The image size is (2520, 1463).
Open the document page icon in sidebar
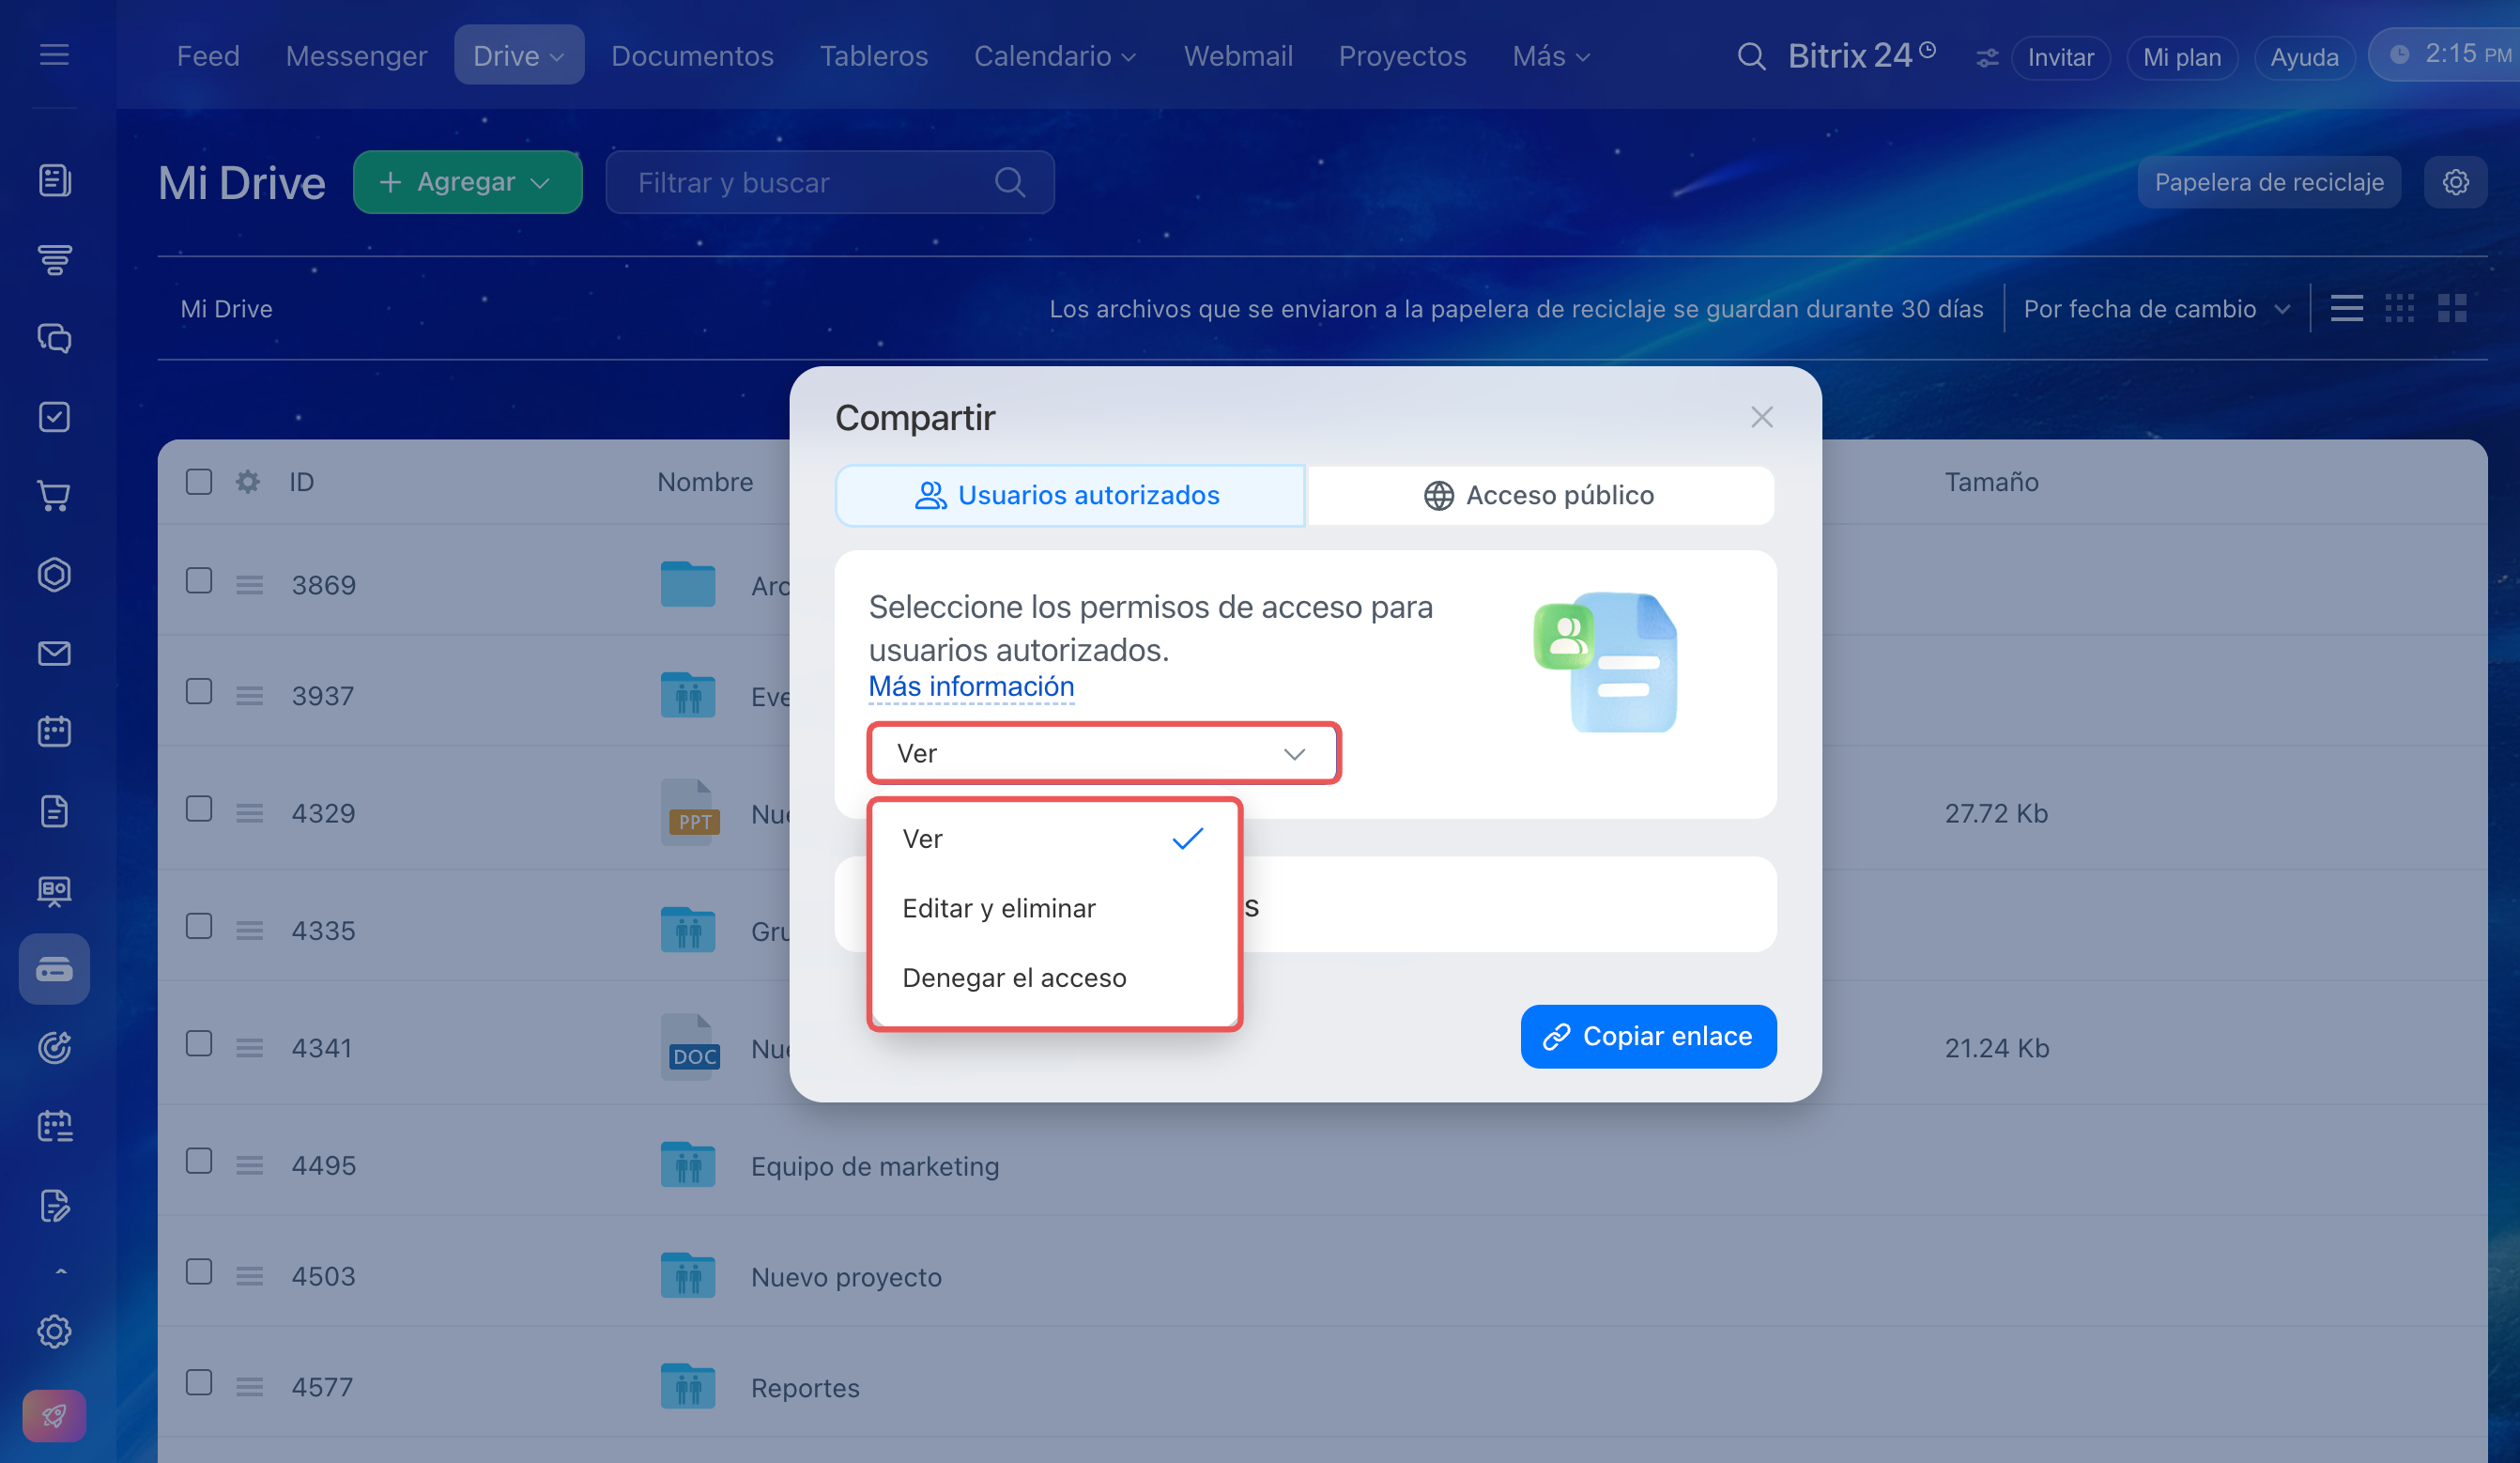click(54, 811)
